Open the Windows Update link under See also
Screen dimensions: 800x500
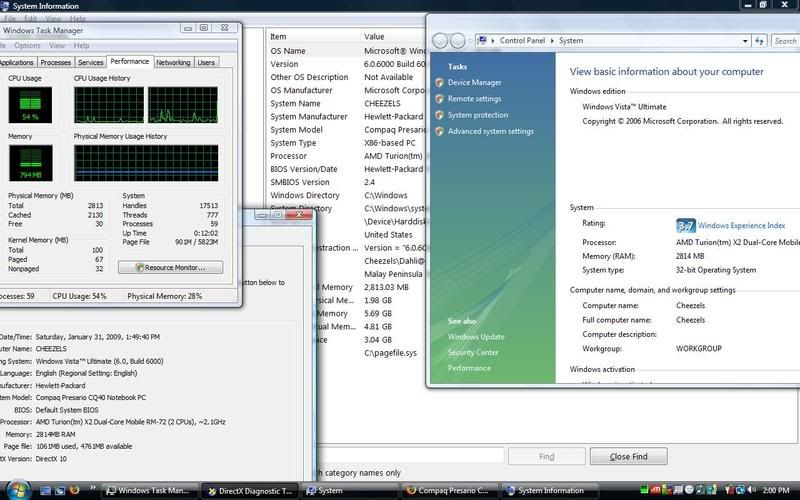click(476, 337)
